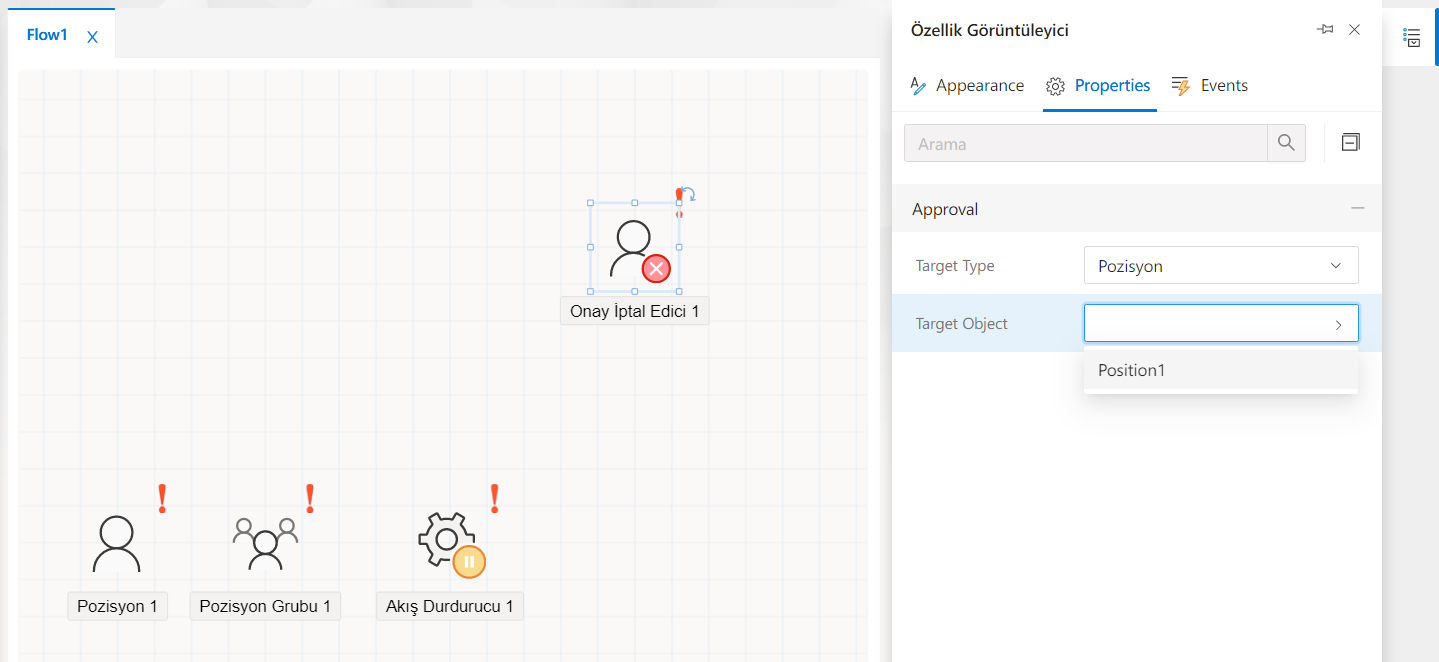Screen dimensions: 1439x662
Task: Switch to the Appearance tab
Action: tap(967, 86)
